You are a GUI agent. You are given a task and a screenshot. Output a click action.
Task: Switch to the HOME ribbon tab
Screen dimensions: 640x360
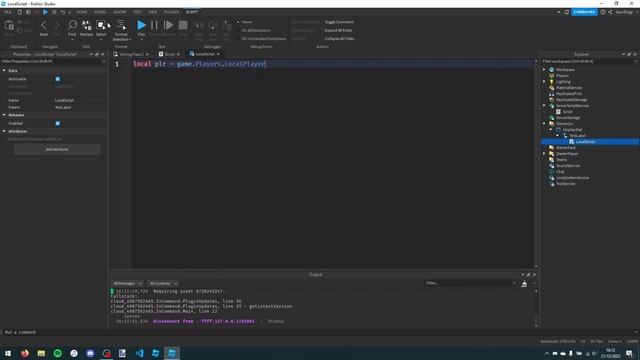tap(82, 12)
